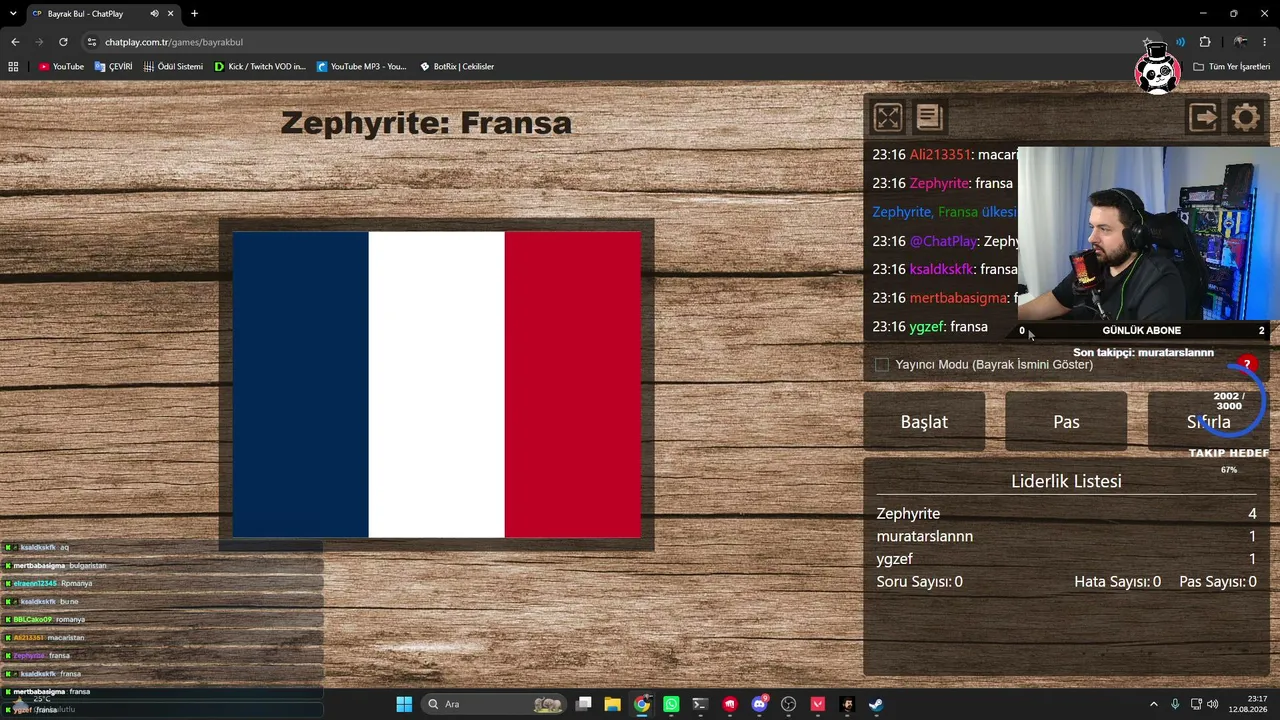Screen dimensions: 1280x720
Task: Mute the tab via speaker icon
Action: tap(154, 14)
